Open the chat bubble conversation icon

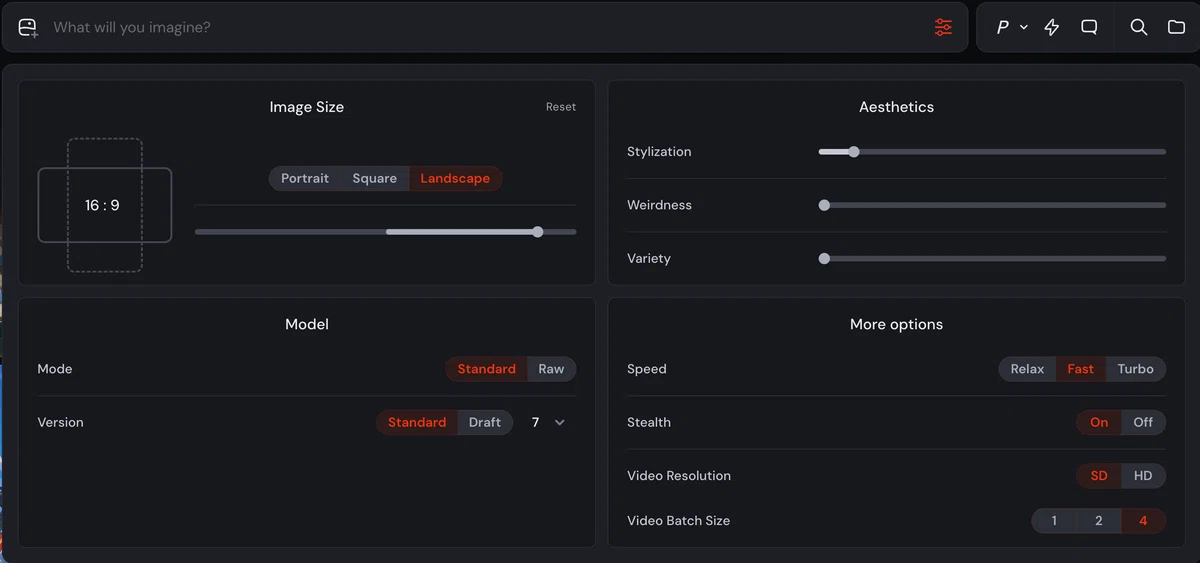point(1090,28)
